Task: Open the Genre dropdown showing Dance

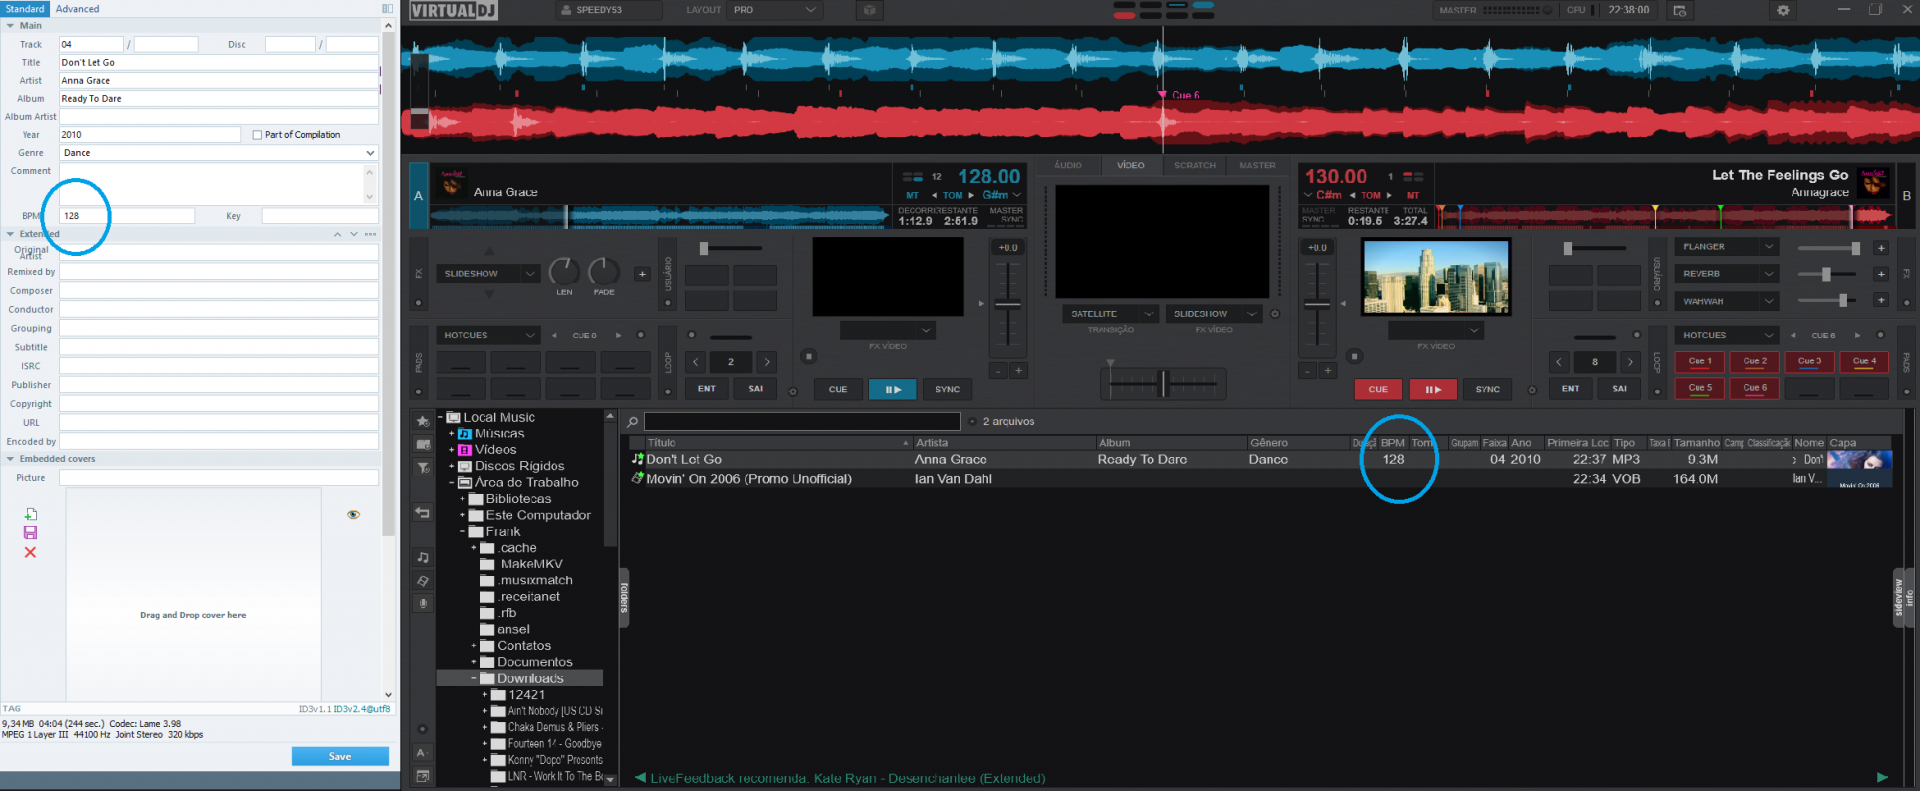Action: (219, 153)
